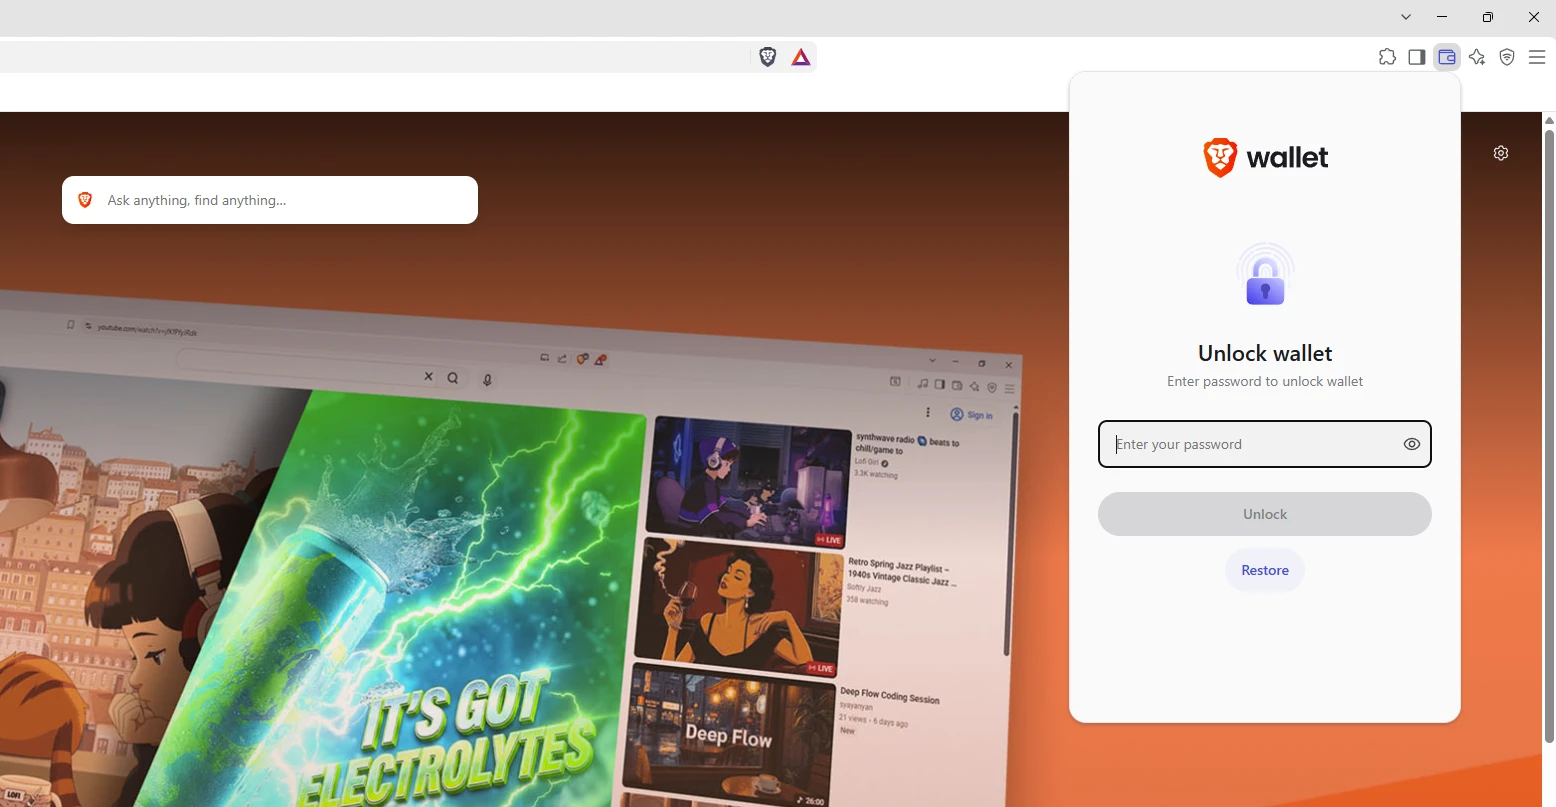Toggle the sidebar panel icon
1556x807 pixels.
pyautogui.click(x=1417, y=57)
